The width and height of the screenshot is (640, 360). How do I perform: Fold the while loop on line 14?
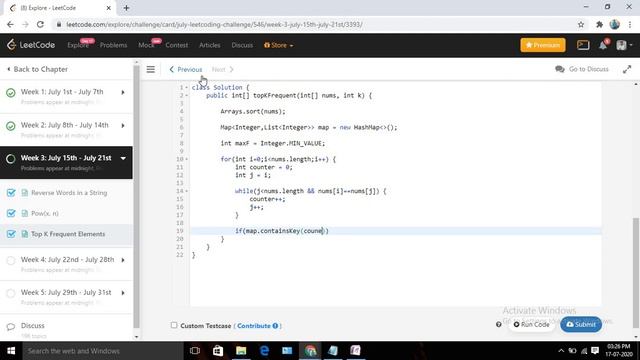pos(187,191)
